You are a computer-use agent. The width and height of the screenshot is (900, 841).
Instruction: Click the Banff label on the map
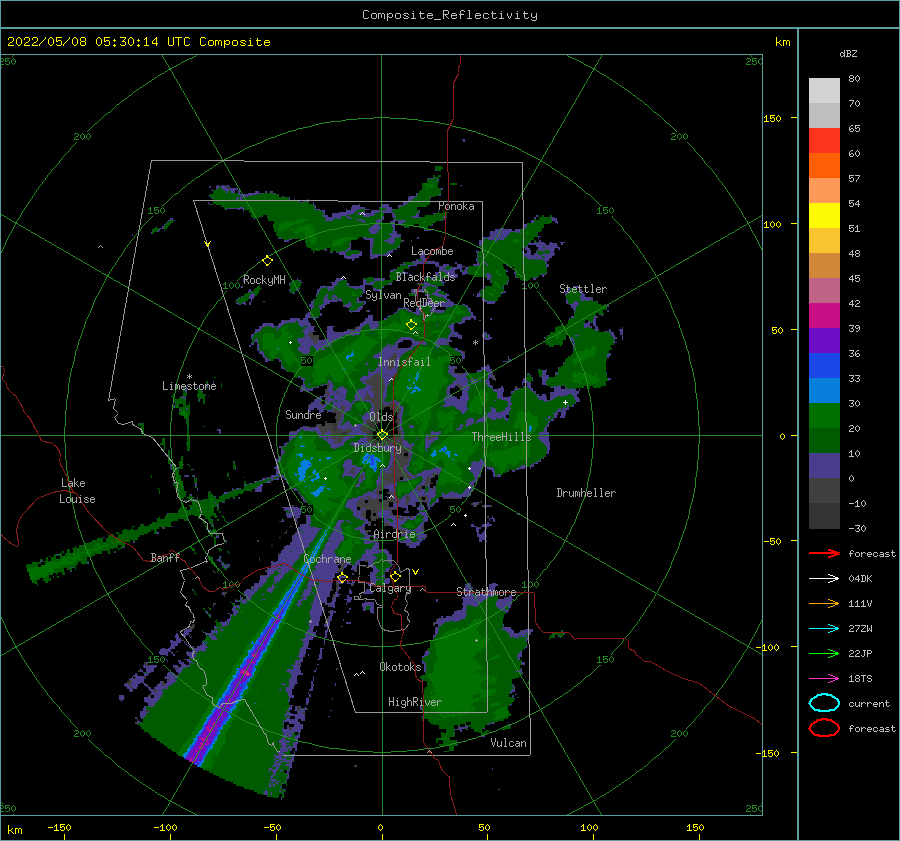[x=165, y=557]
